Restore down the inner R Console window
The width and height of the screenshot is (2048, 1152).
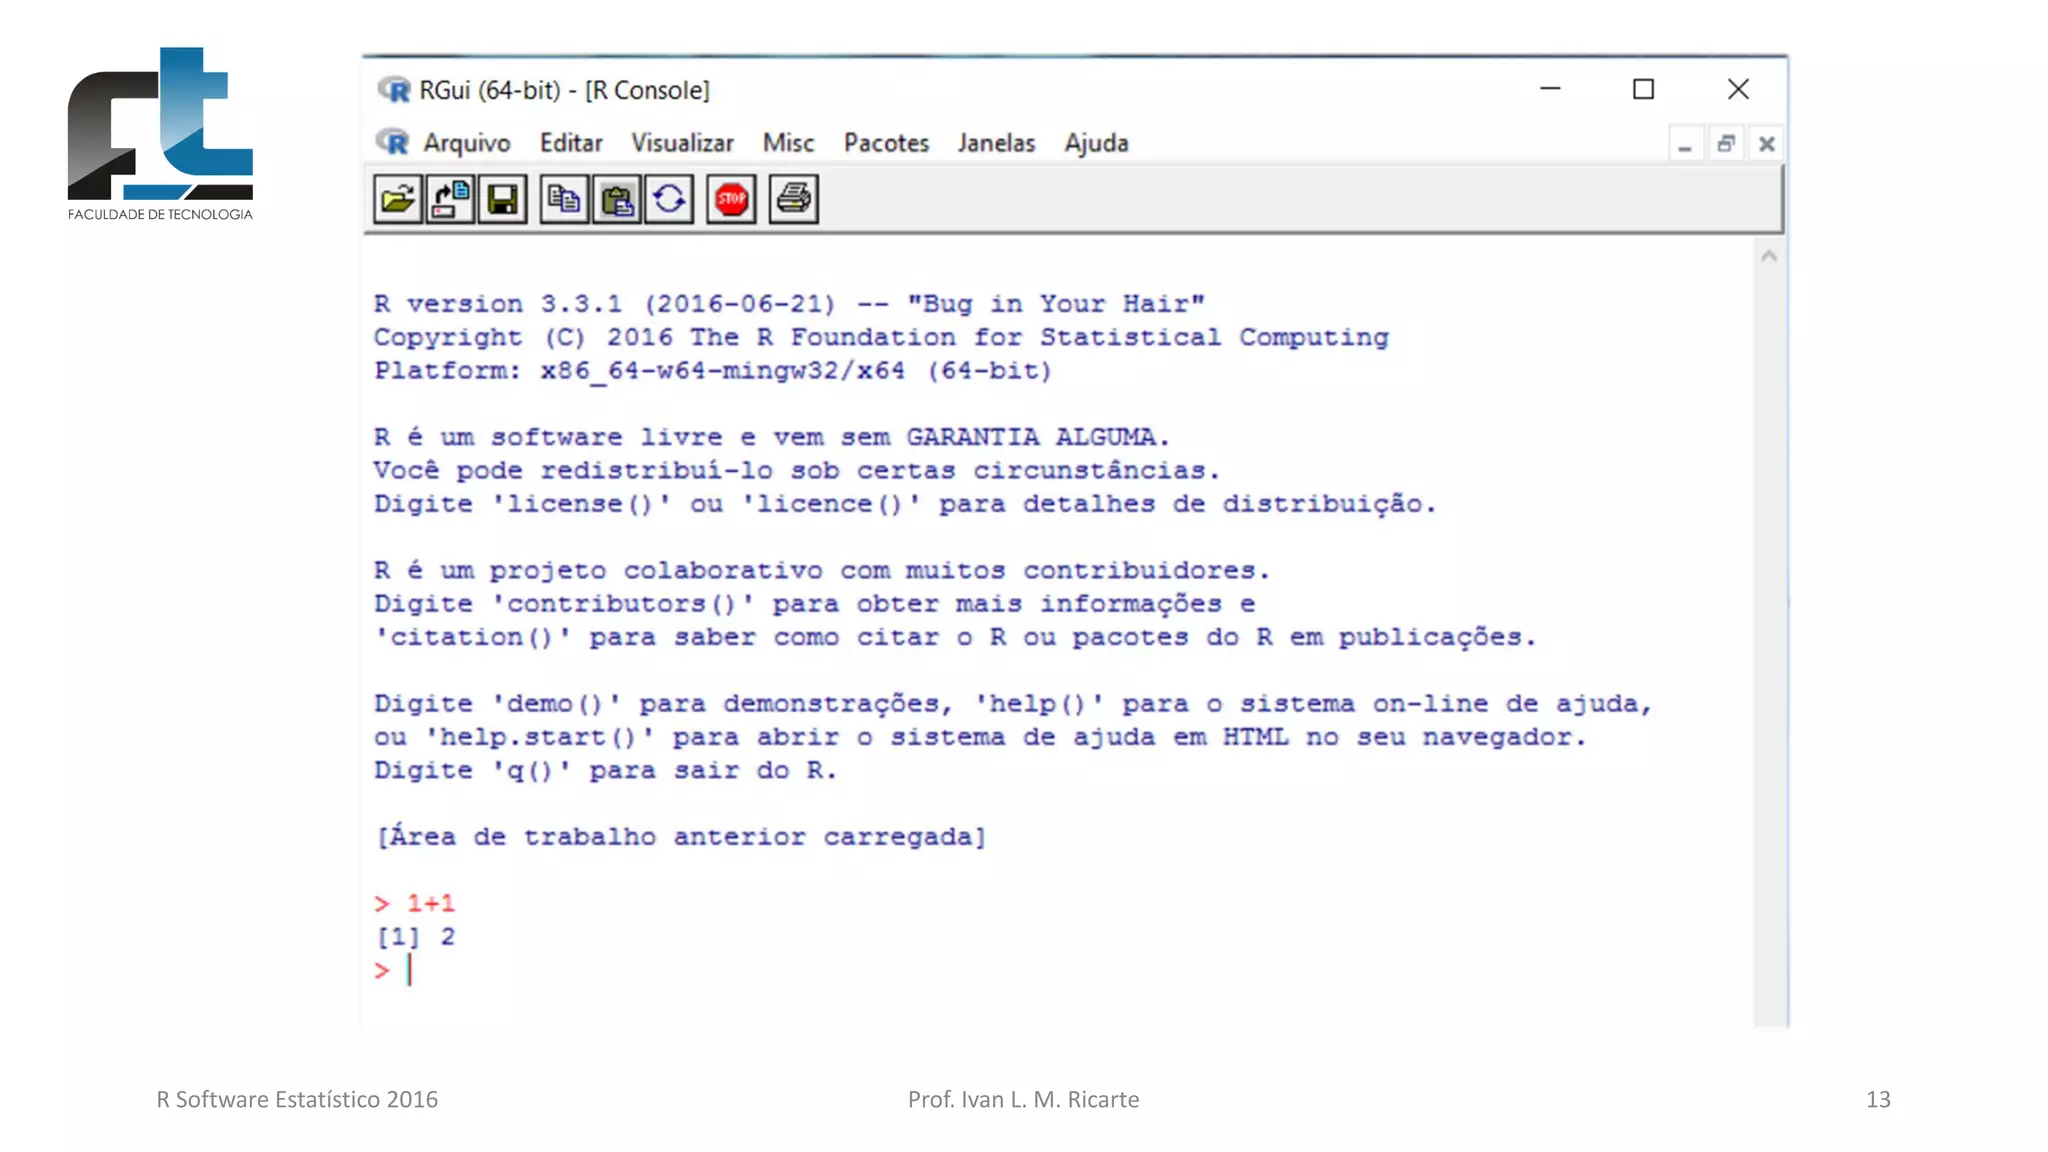1726,144
